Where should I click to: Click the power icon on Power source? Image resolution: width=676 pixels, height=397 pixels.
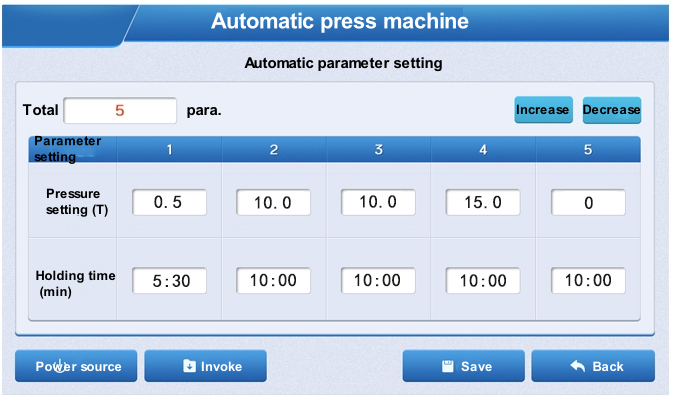59,366
